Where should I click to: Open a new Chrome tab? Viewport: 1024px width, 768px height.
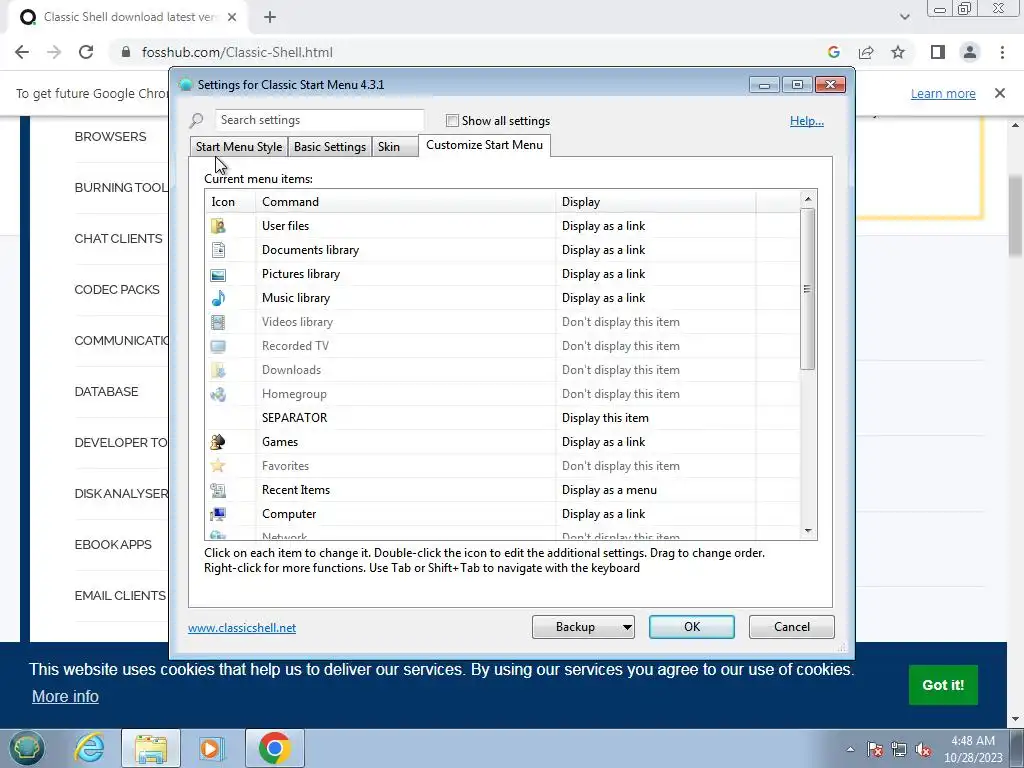pyautogui.click(x=270, y=18)
